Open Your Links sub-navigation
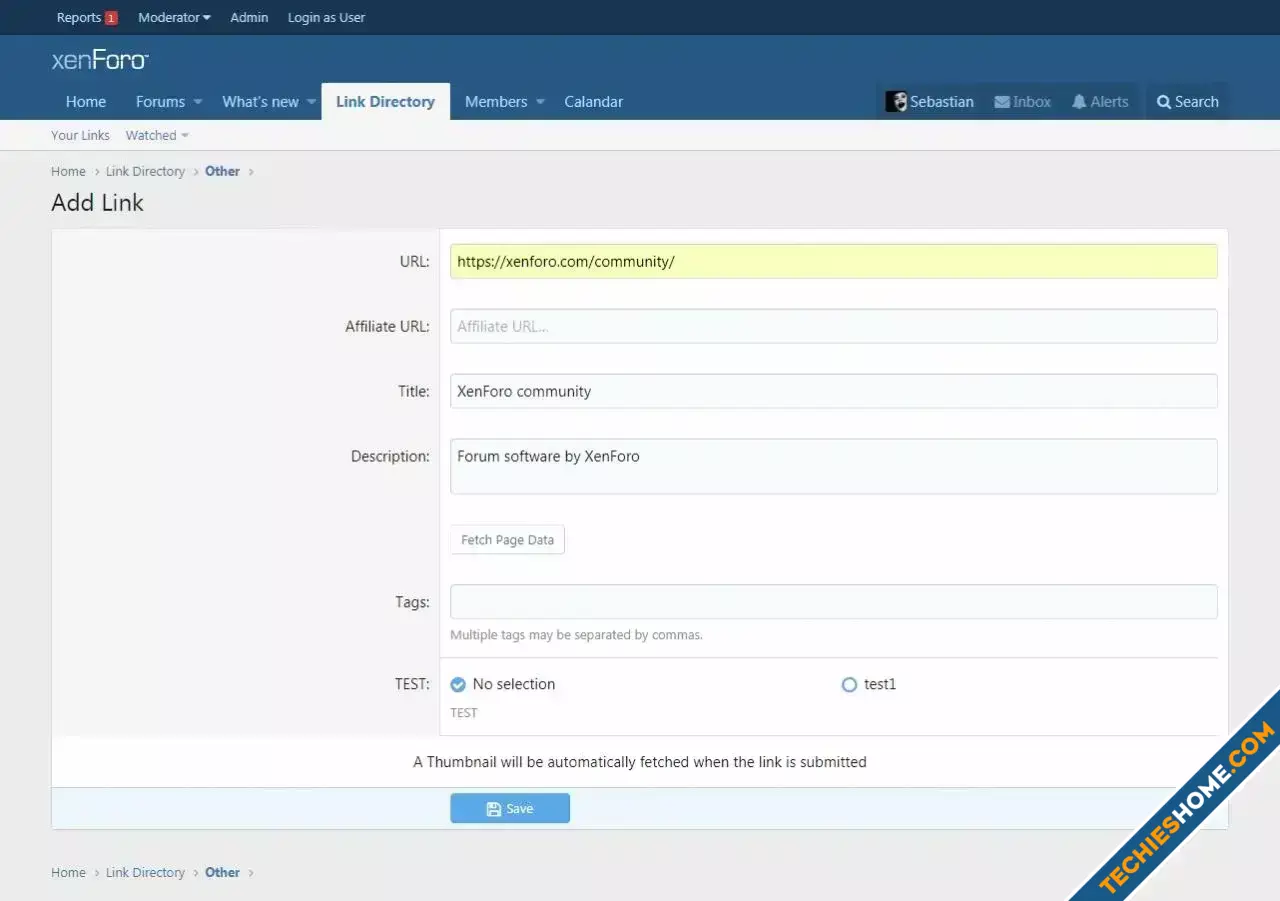1280x901 pixels. pos(80,135)
